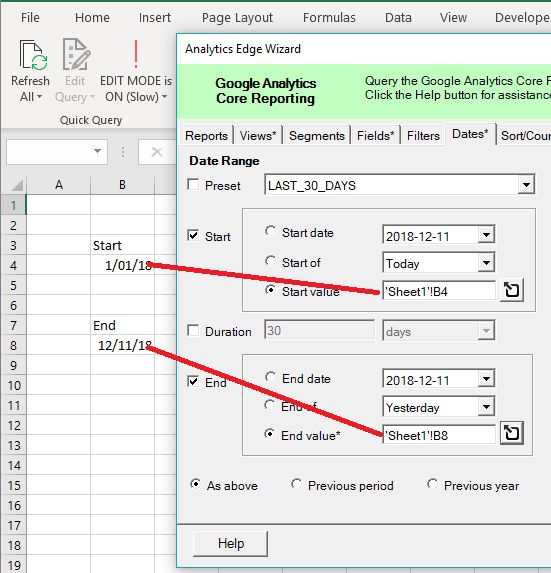Enable the Duration checkbox

193,331
